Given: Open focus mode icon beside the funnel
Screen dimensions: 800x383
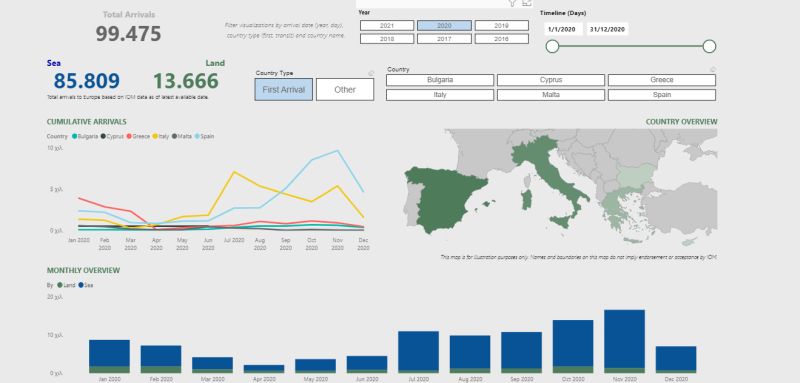Looking at the screenshot, I should (527, 3).
